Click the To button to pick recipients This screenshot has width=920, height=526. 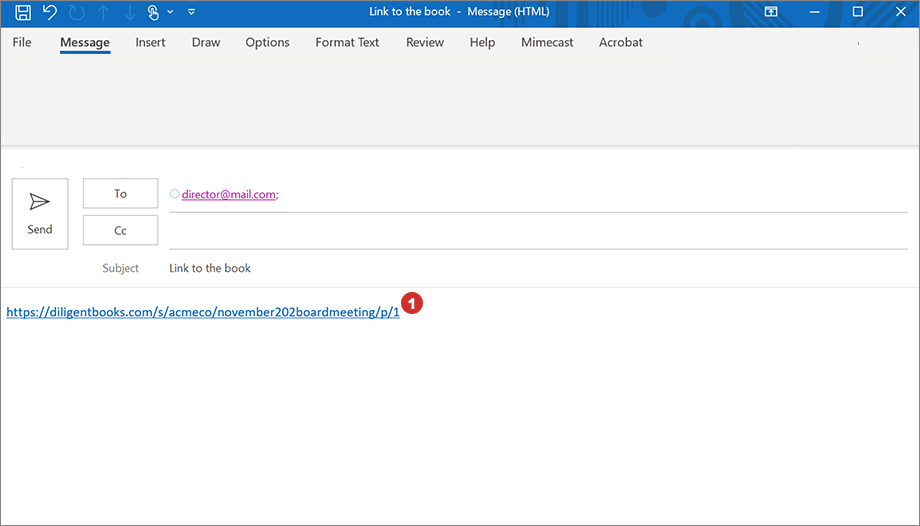120,194
